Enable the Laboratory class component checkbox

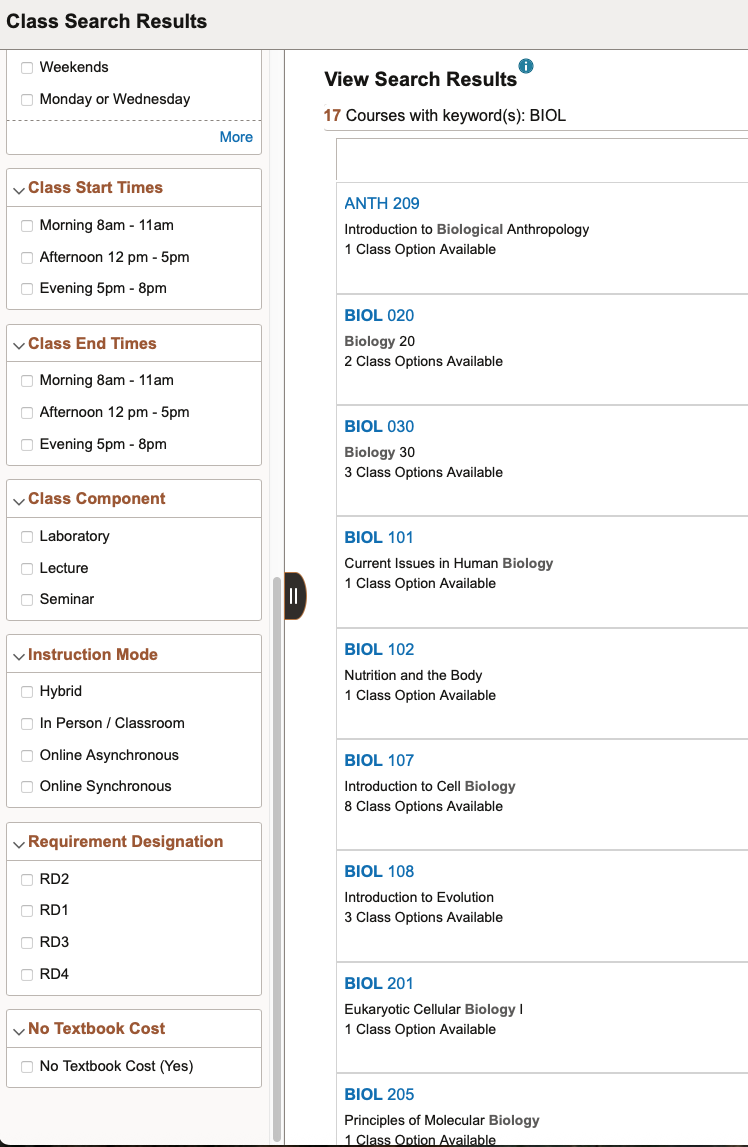(27, 537)
